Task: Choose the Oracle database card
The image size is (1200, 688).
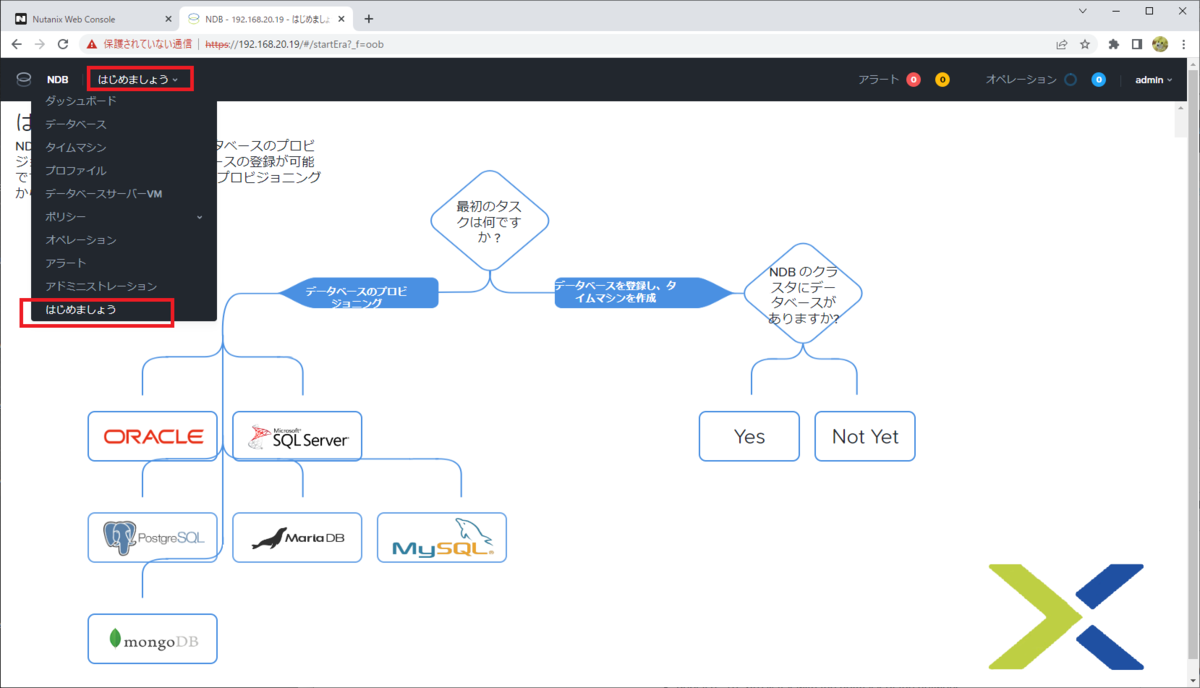Action: point(153,436)
